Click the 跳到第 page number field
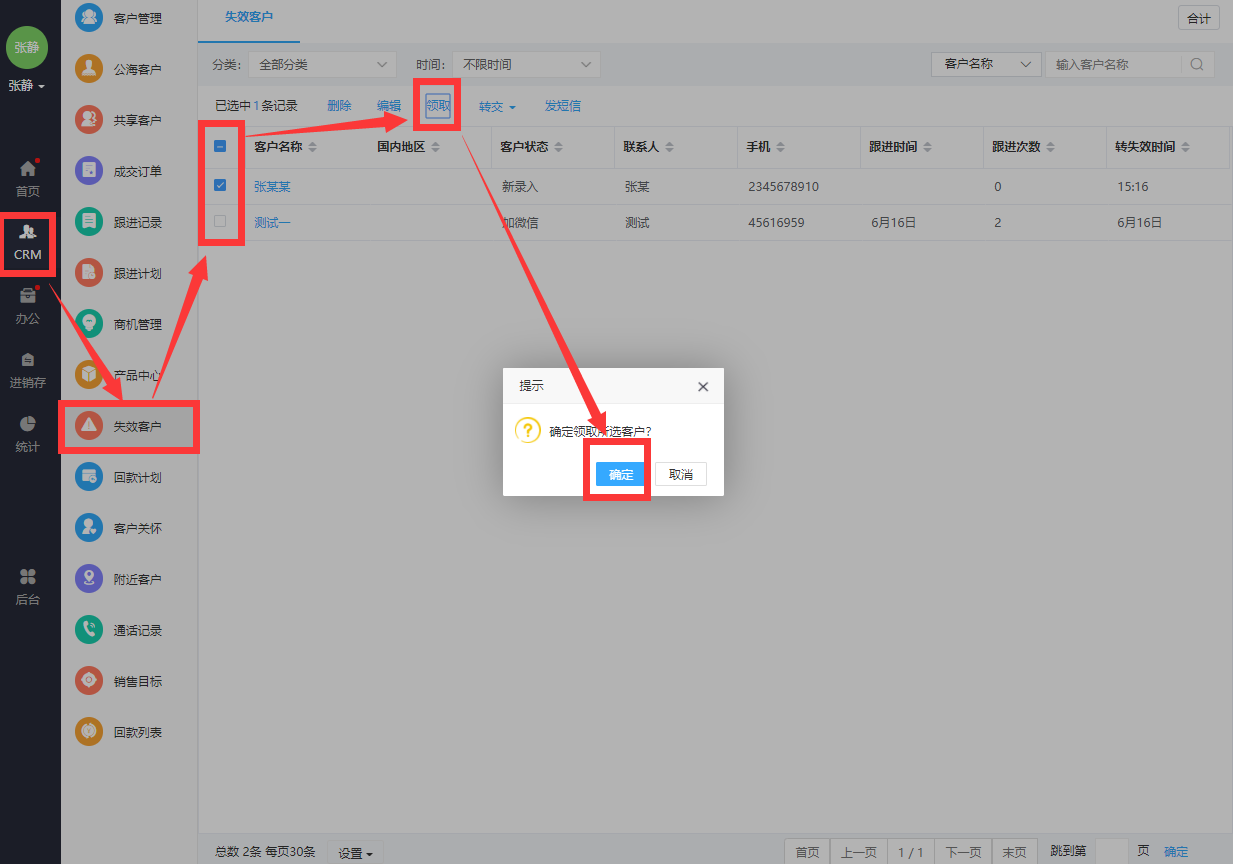This screenshot has height=864, width=1233. (x=1112, y=851)
